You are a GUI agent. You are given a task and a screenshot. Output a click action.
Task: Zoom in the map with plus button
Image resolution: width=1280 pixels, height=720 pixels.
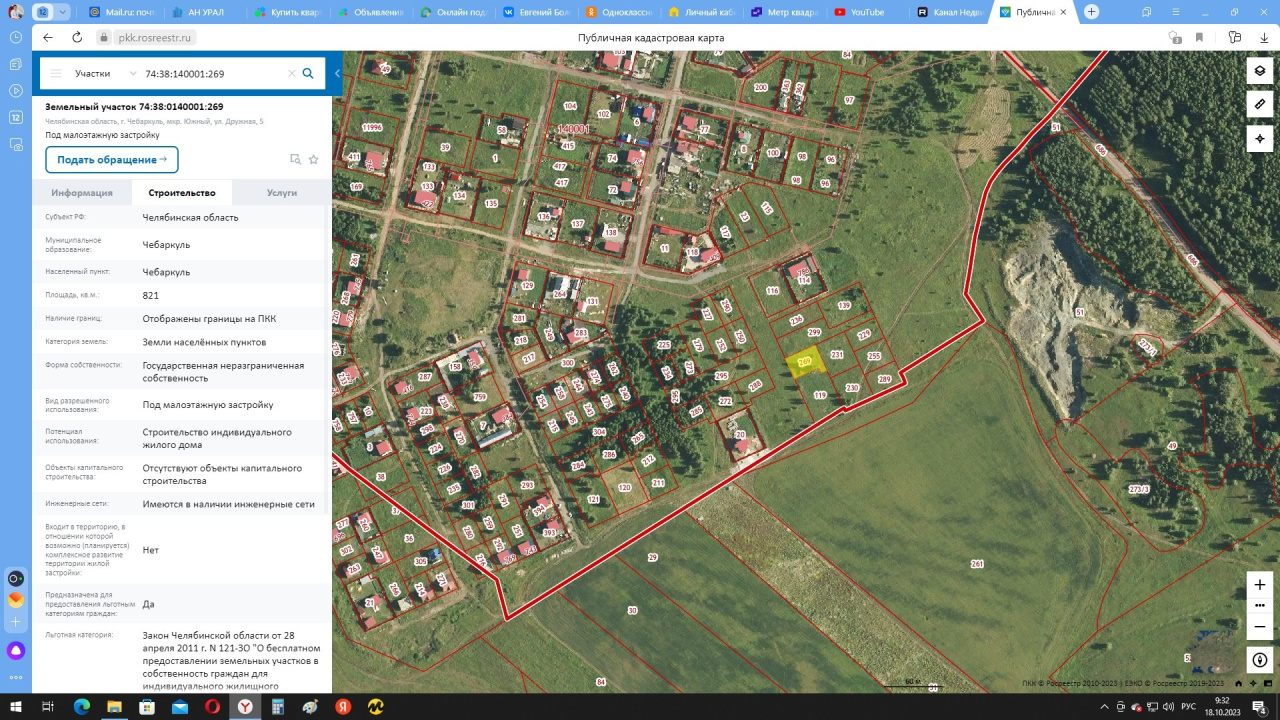tap(1259, 584)
